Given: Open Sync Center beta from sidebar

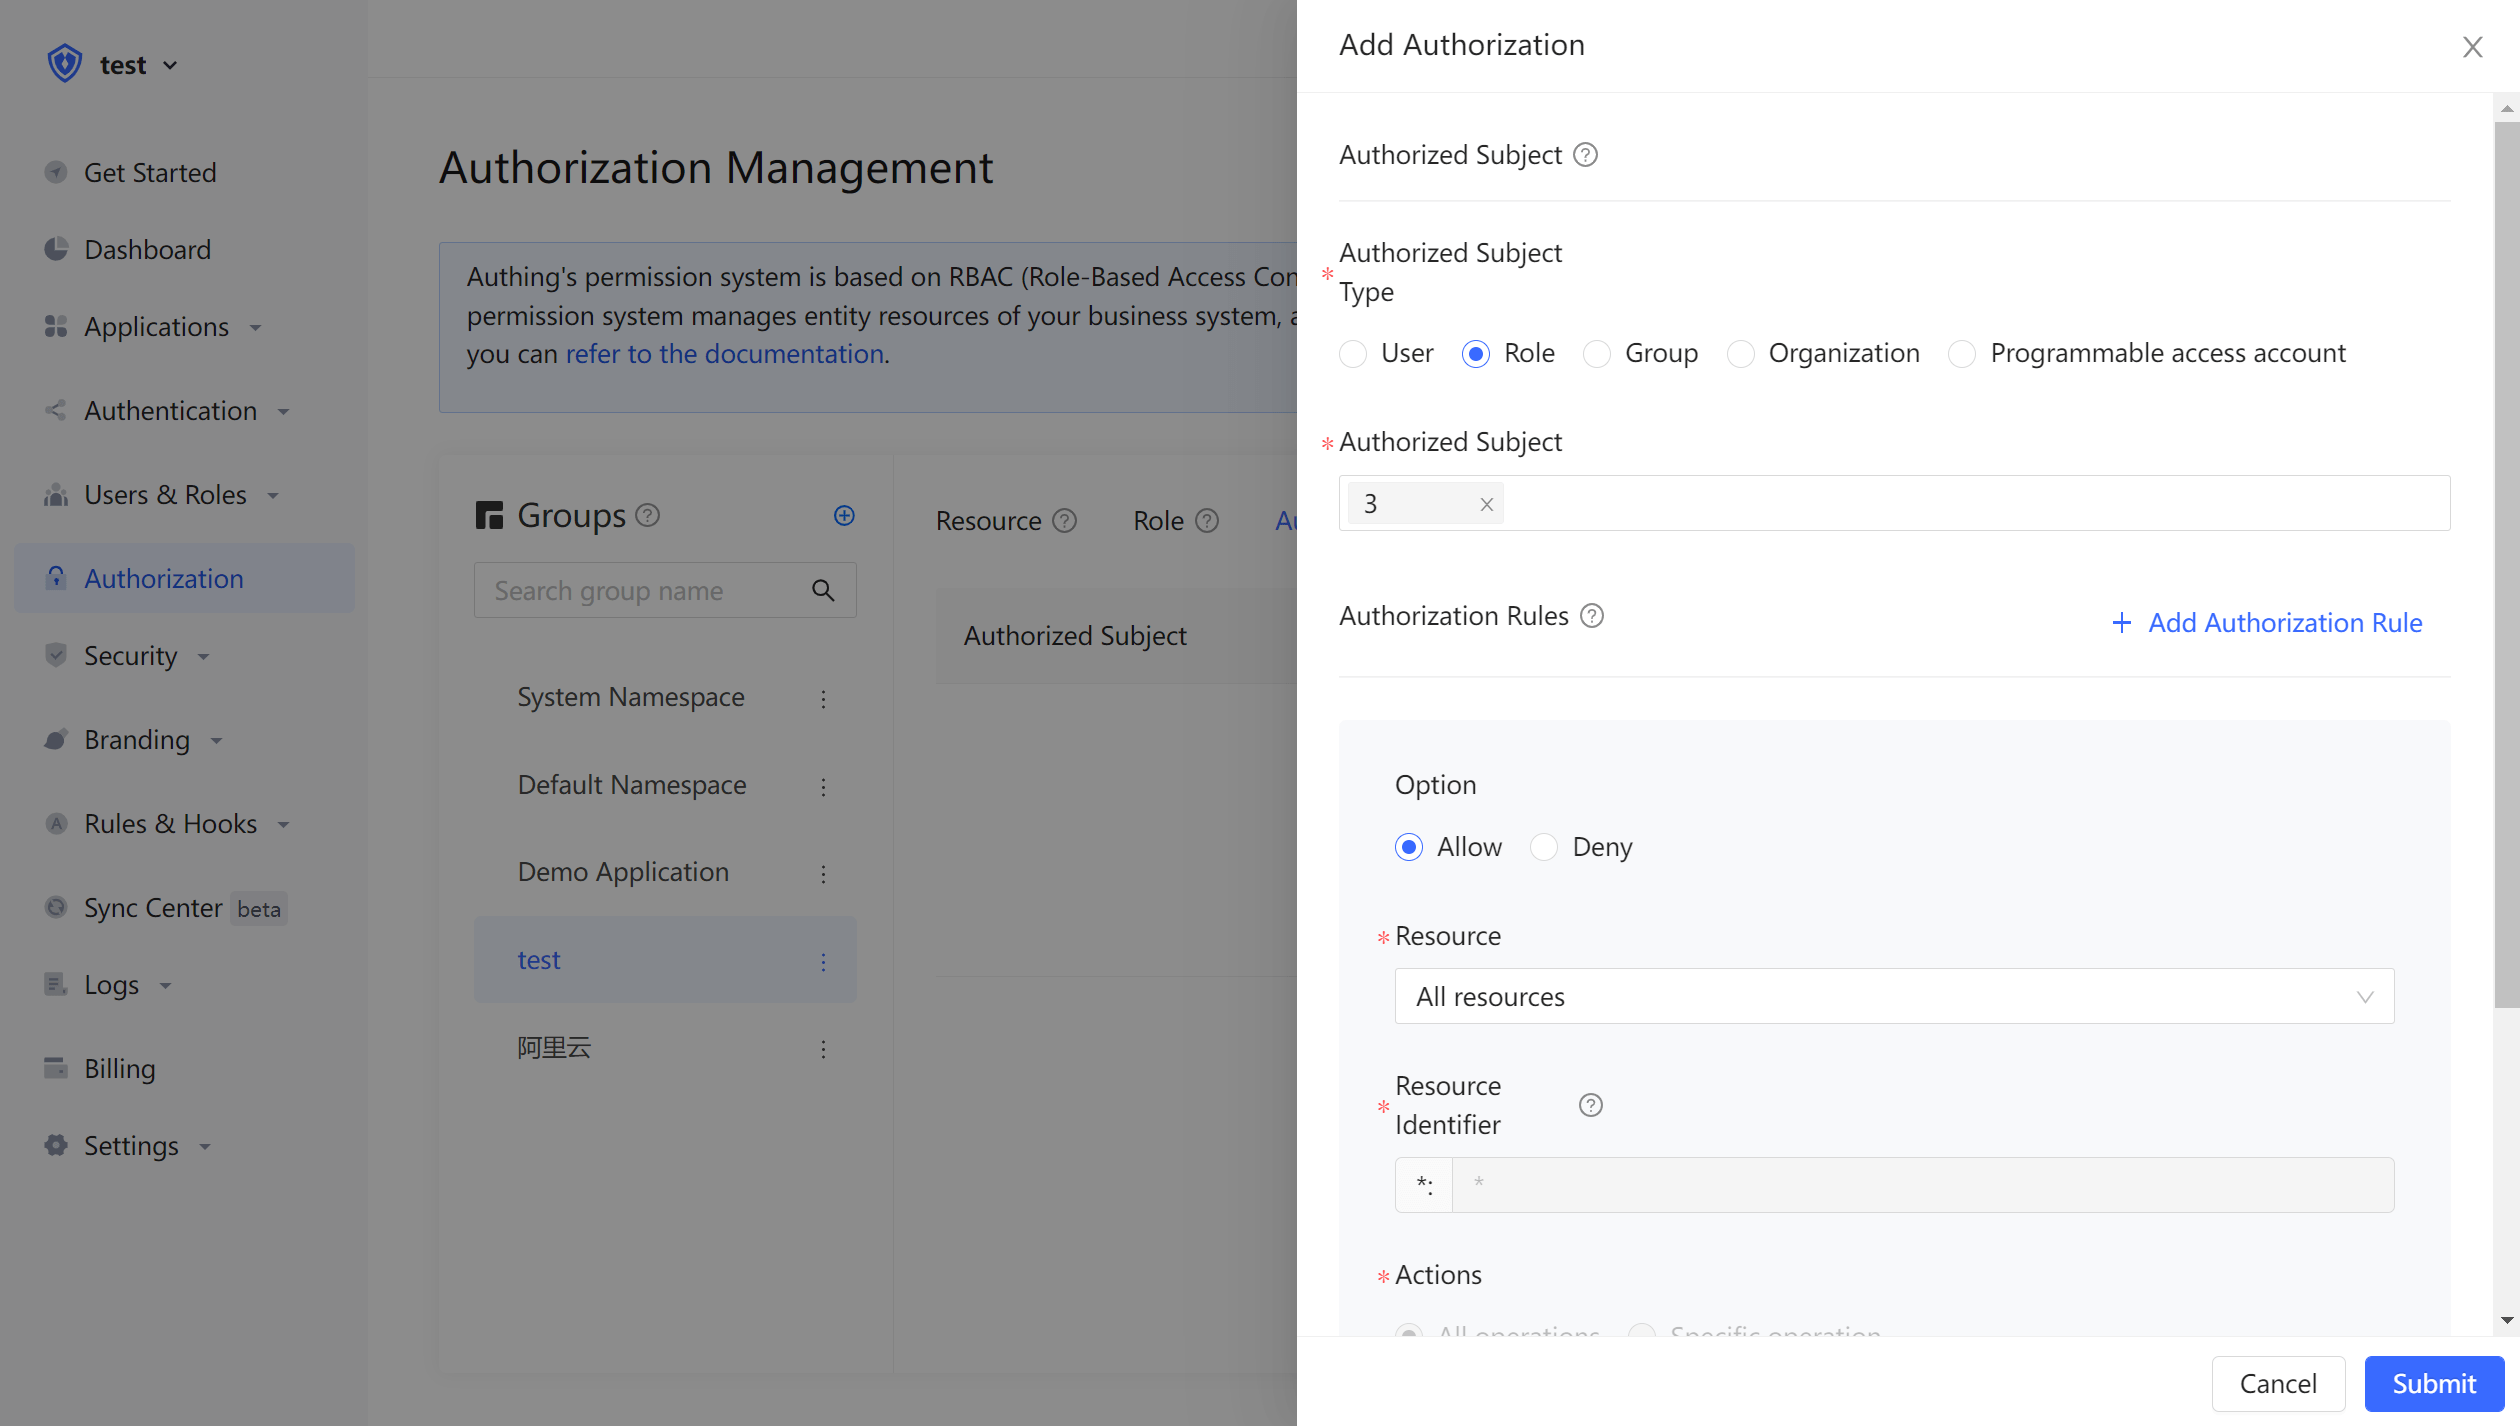Looking at the screenshot, I should [x=152, y=908].
